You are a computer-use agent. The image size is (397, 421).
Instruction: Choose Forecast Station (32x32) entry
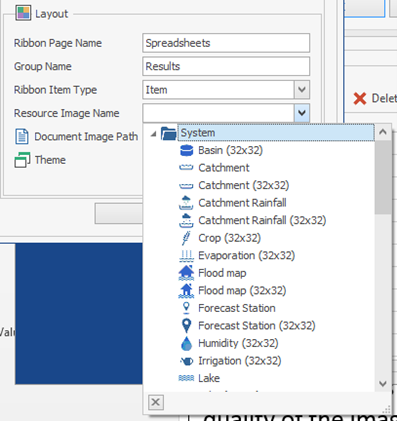257,326
